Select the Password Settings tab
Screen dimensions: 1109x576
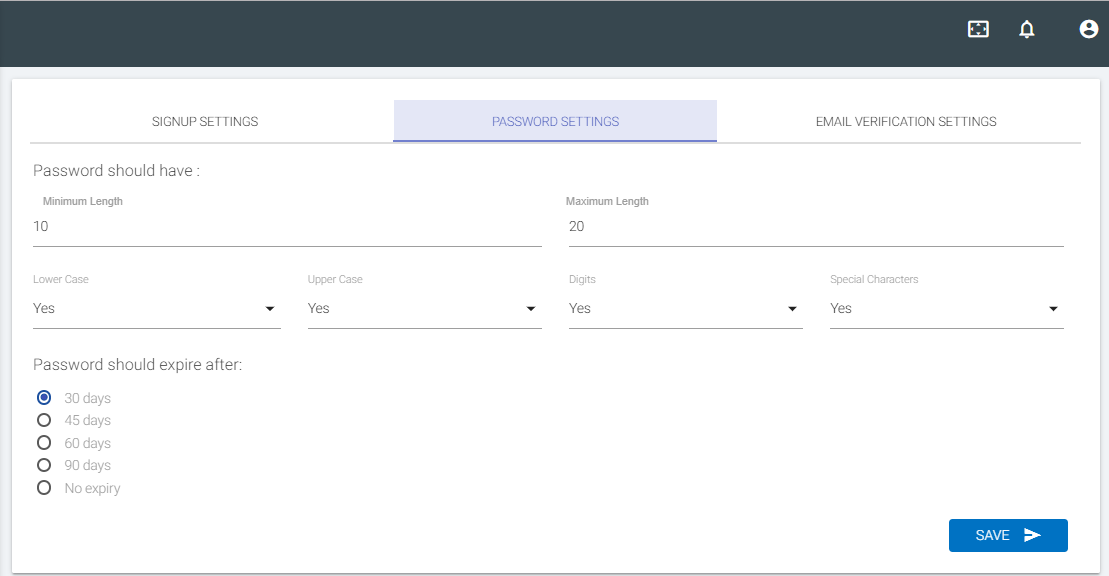coord(555,121)
